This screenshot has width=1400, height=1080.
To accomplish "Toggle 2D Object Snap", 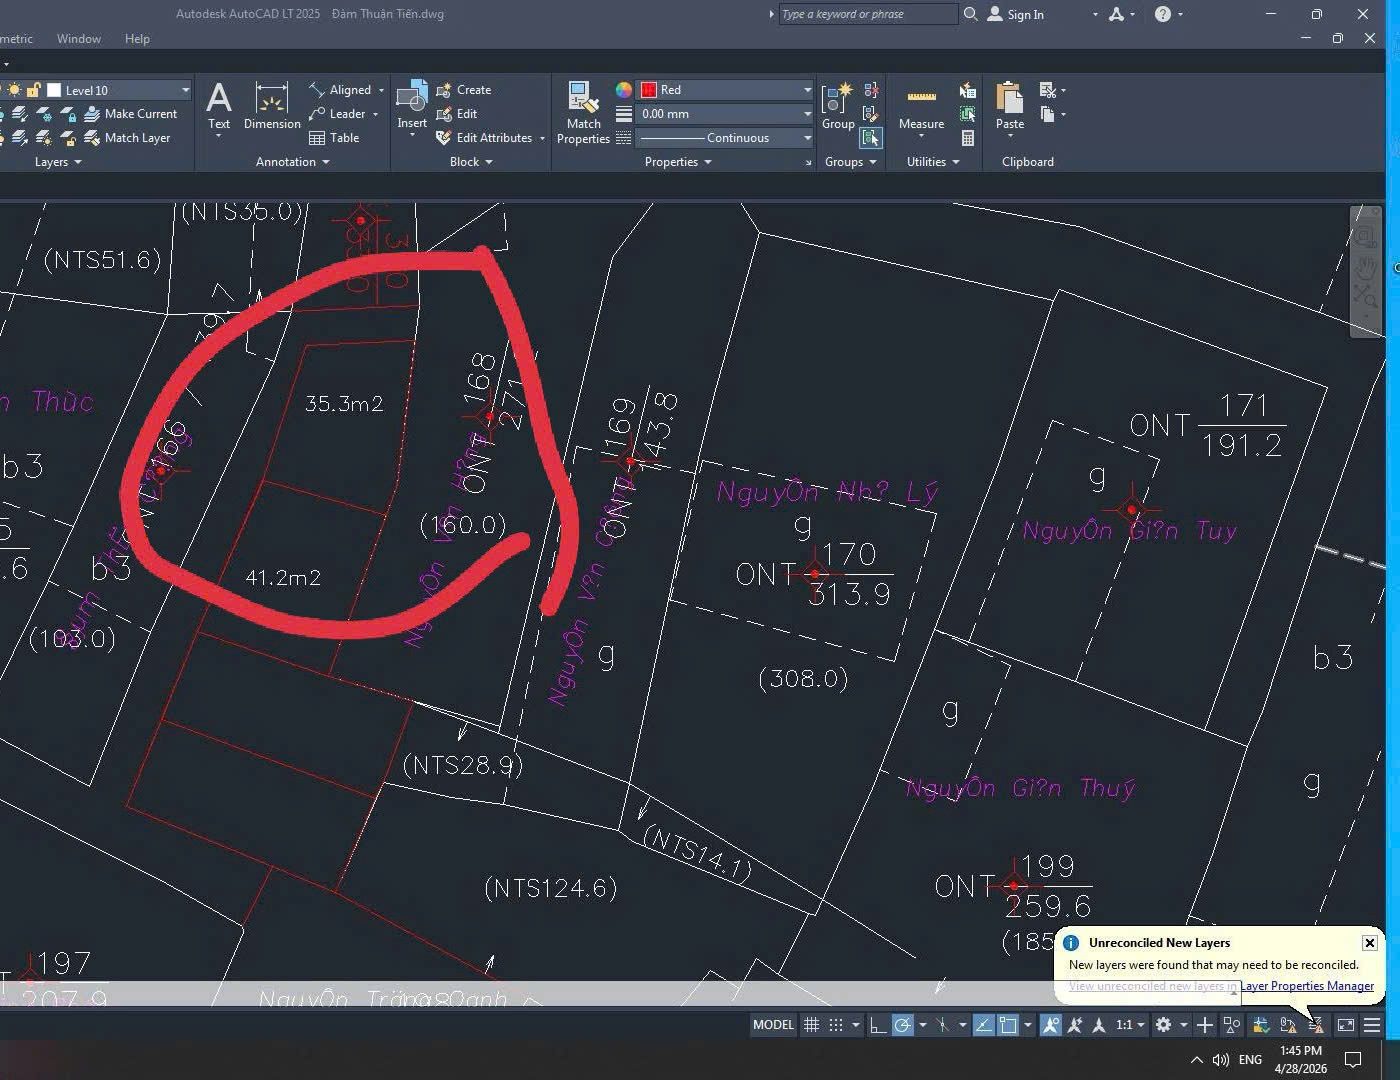I will (1008, 1025).
